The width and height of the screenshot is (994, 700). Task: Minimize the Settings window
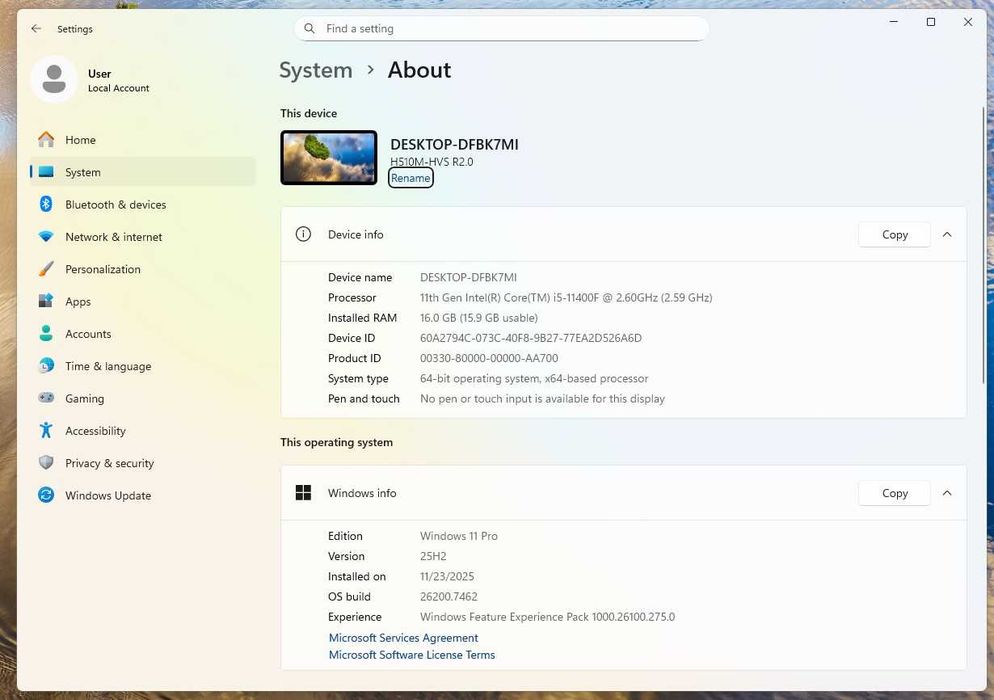894,22
